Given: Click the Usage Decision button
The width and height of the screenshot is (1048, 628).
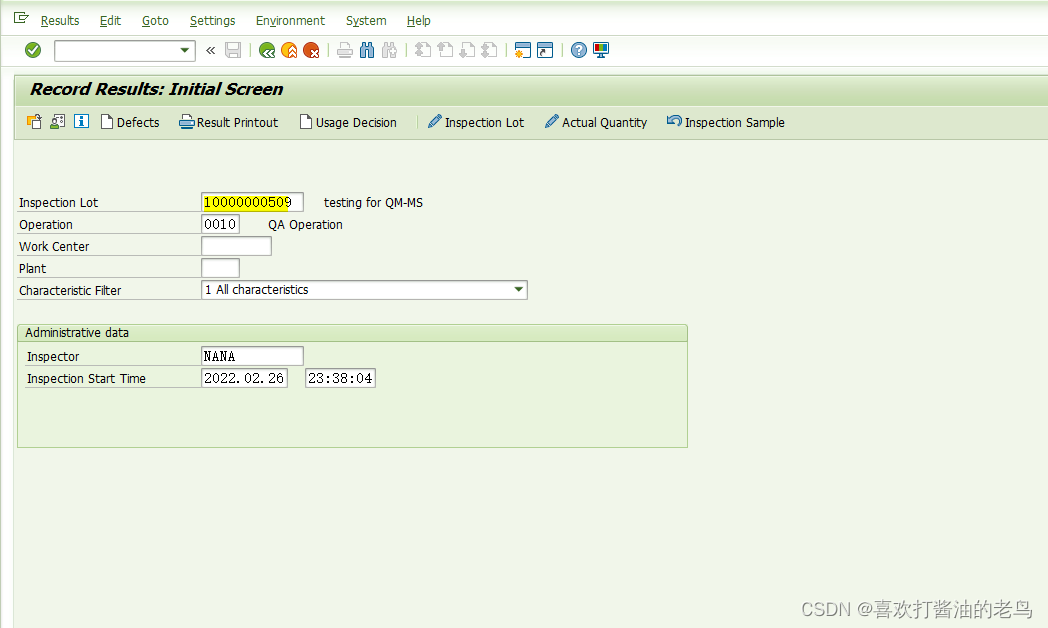Looking at the screenshot, I should [348, 122].
